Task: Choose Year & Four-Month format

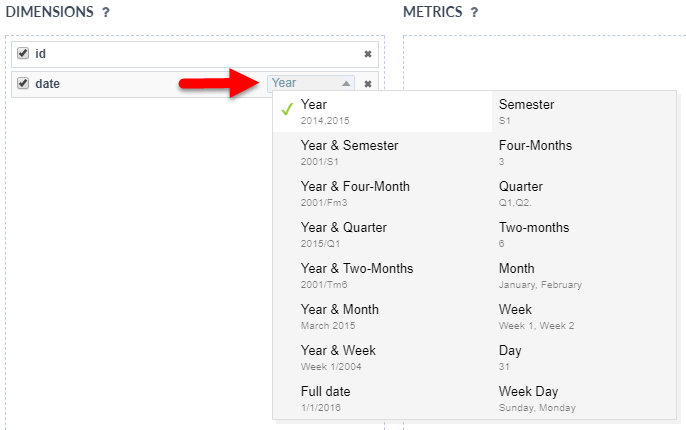Action: [x=355, y=193]
